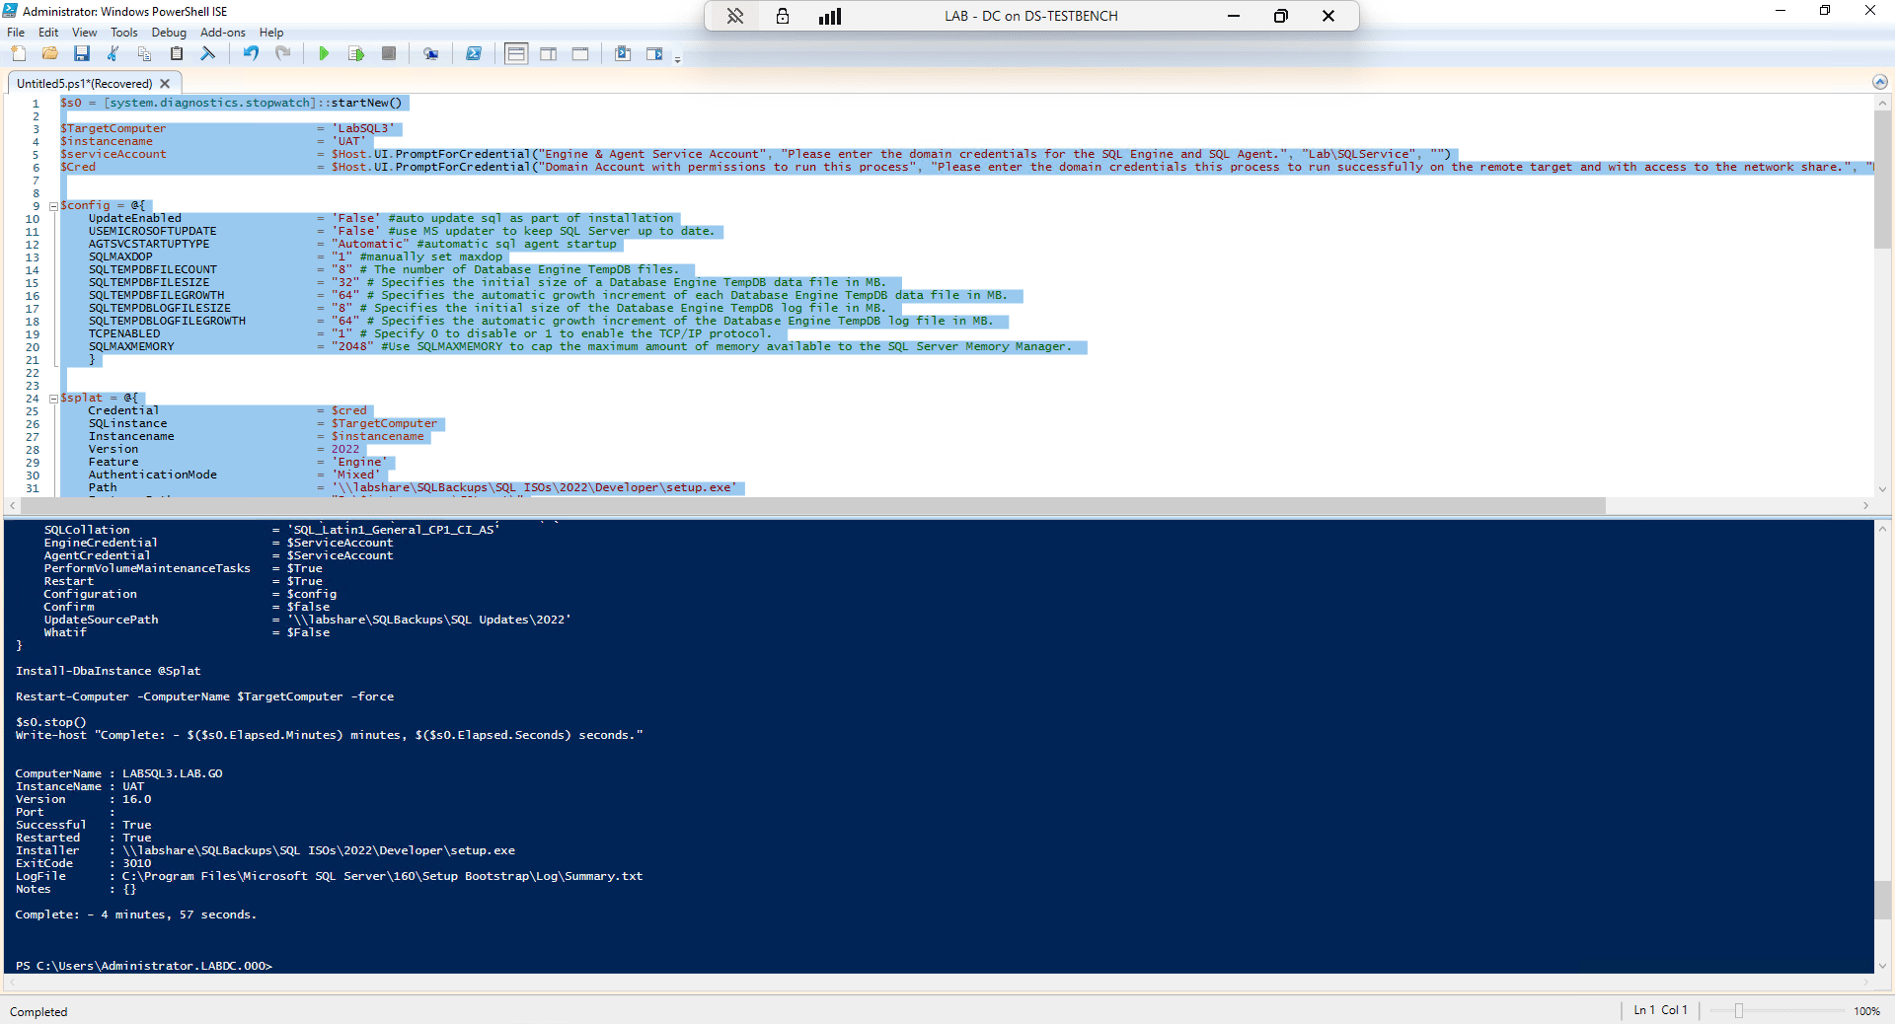Open a new remote PowerShell tab
1896x1024 pixels.
(x=431, y=54)
